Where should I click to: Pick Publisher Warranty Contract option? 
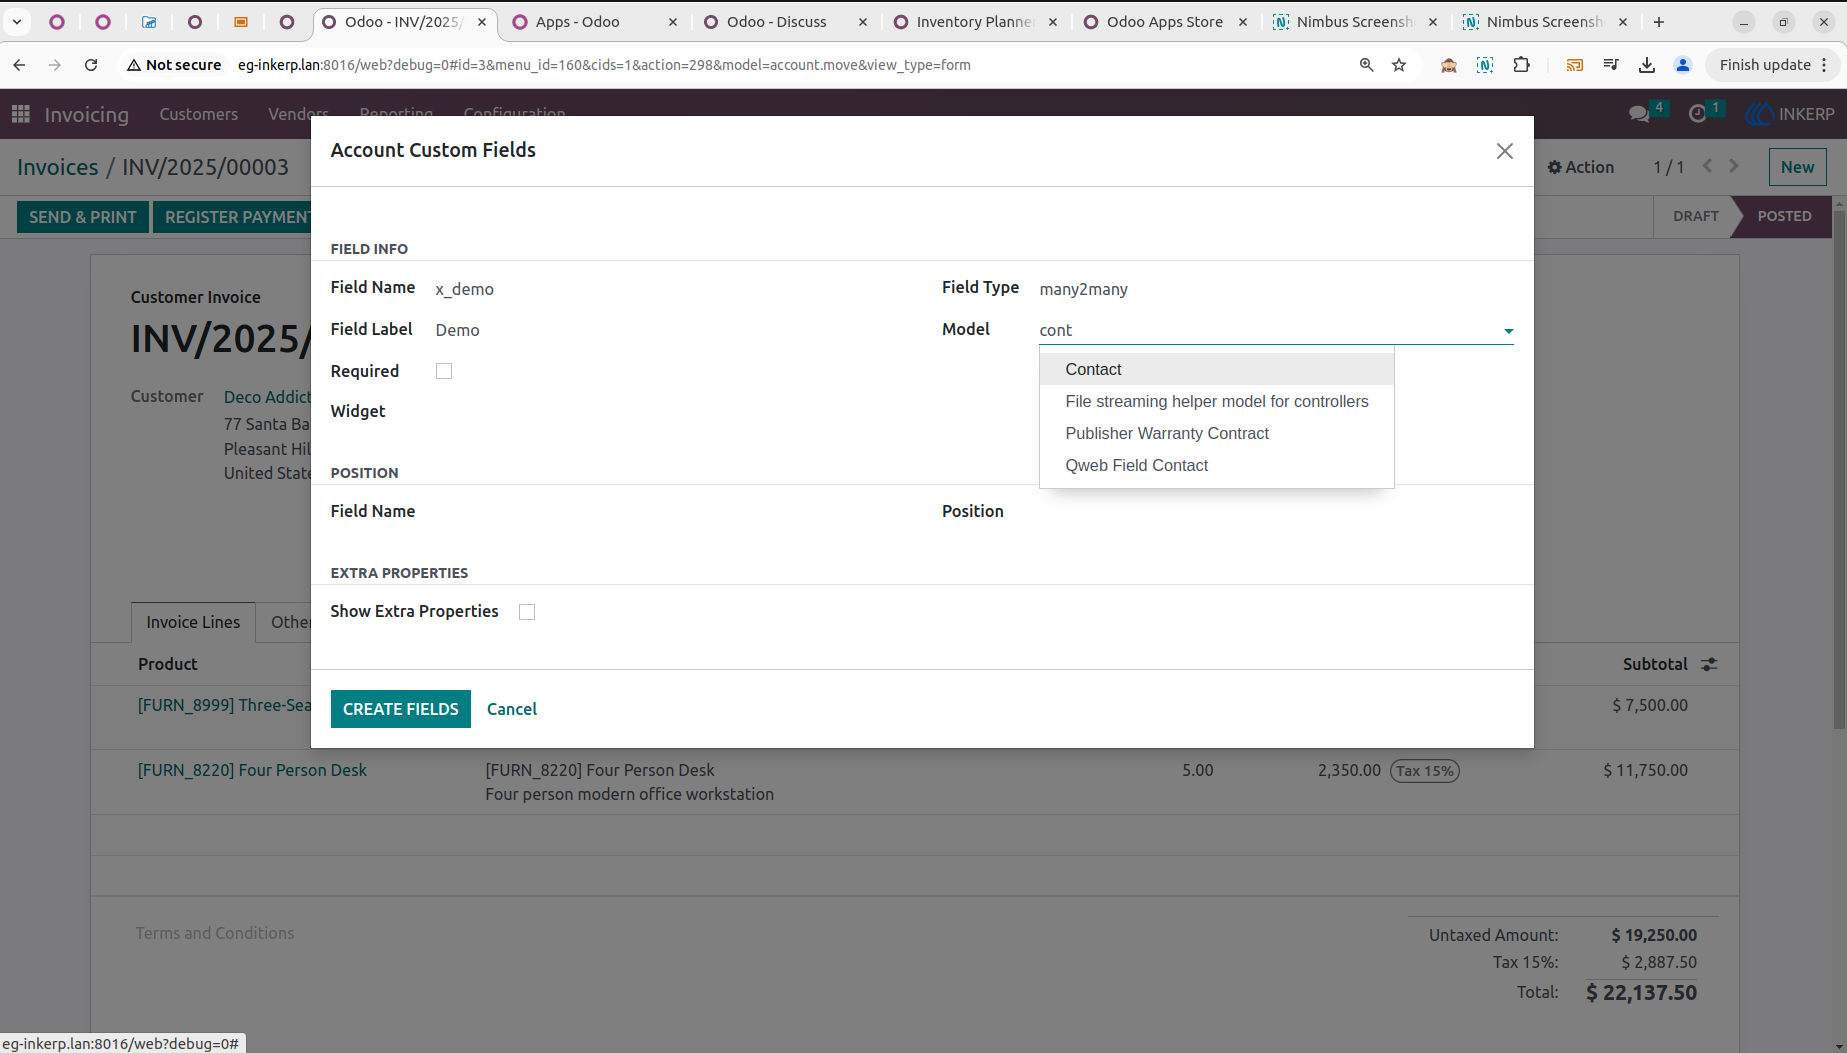(1217, 433)
